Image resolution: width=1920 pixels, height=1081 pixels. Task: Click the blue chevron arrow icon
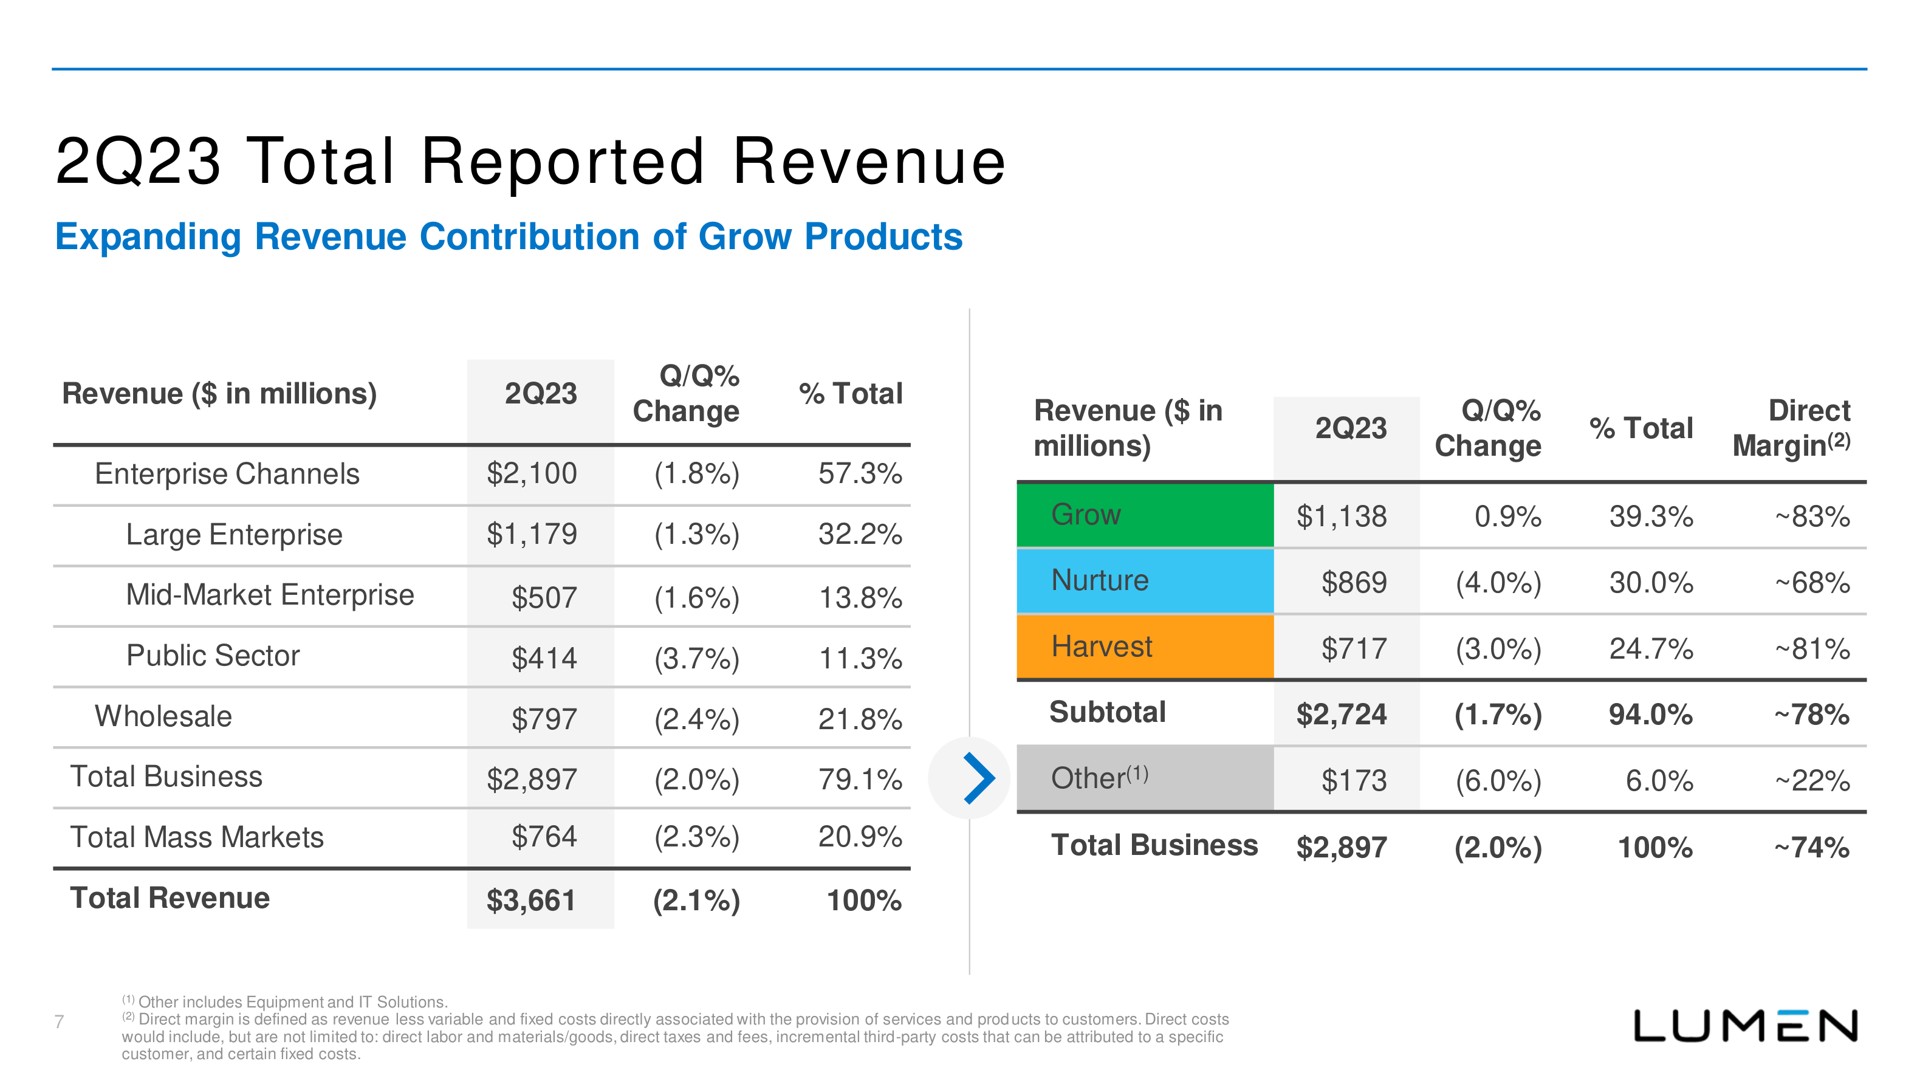point(978,779)
